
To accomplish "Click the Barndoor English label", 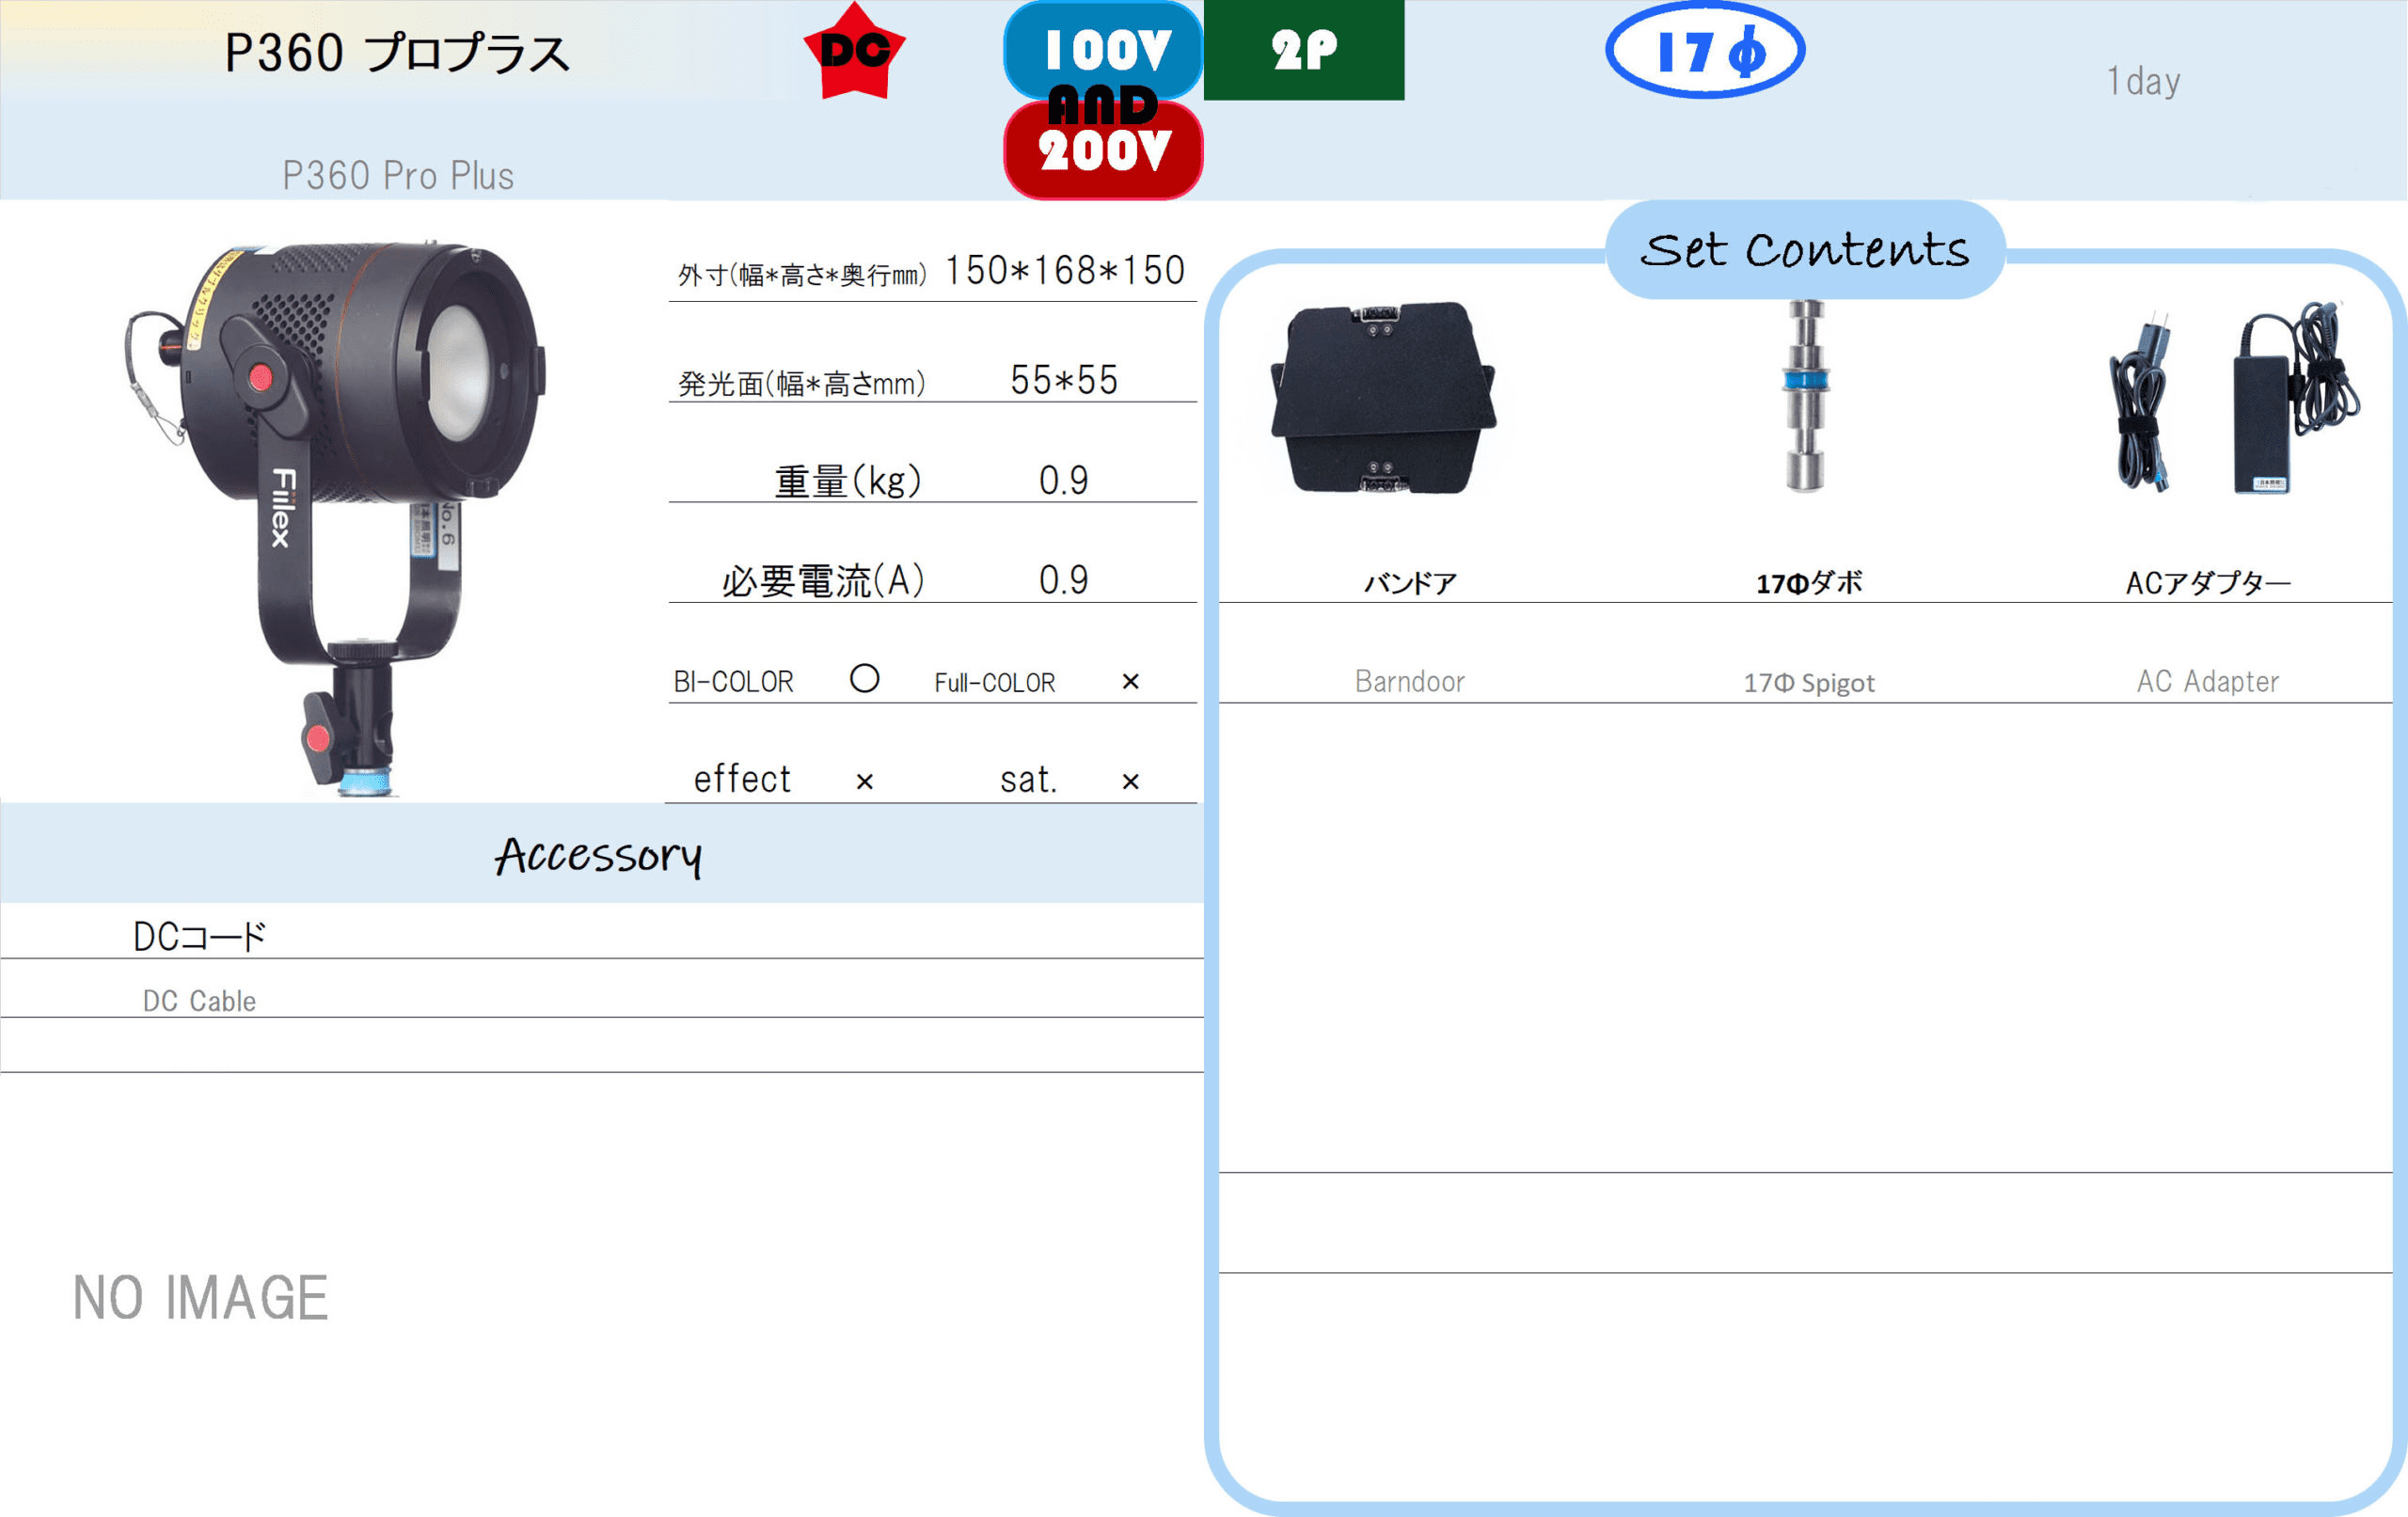I will [1410, 682].
